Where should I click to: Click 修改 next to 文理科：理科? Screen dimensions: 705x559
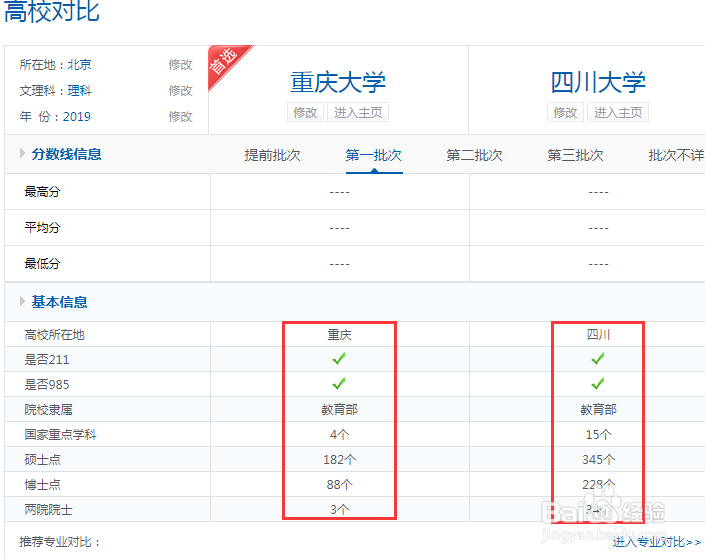pyautogui.click(x=180, y=91)
